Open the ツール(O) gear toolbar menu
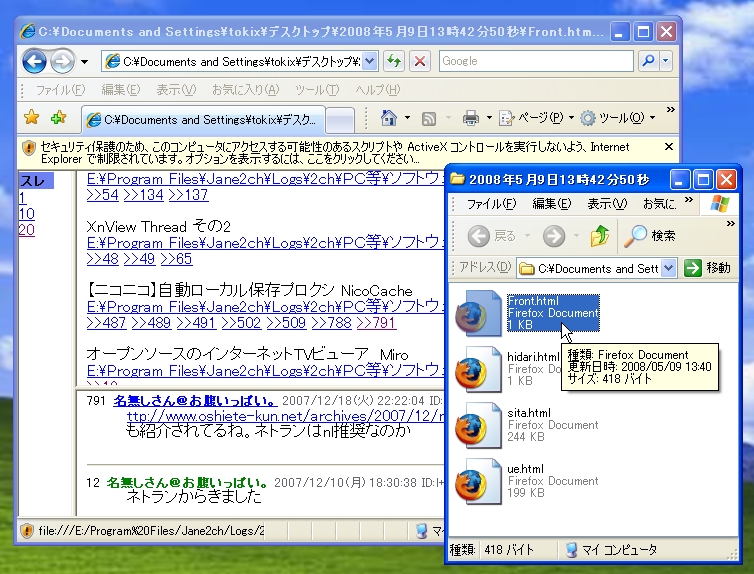Screen dimensions: 754x574 [617, 118]
